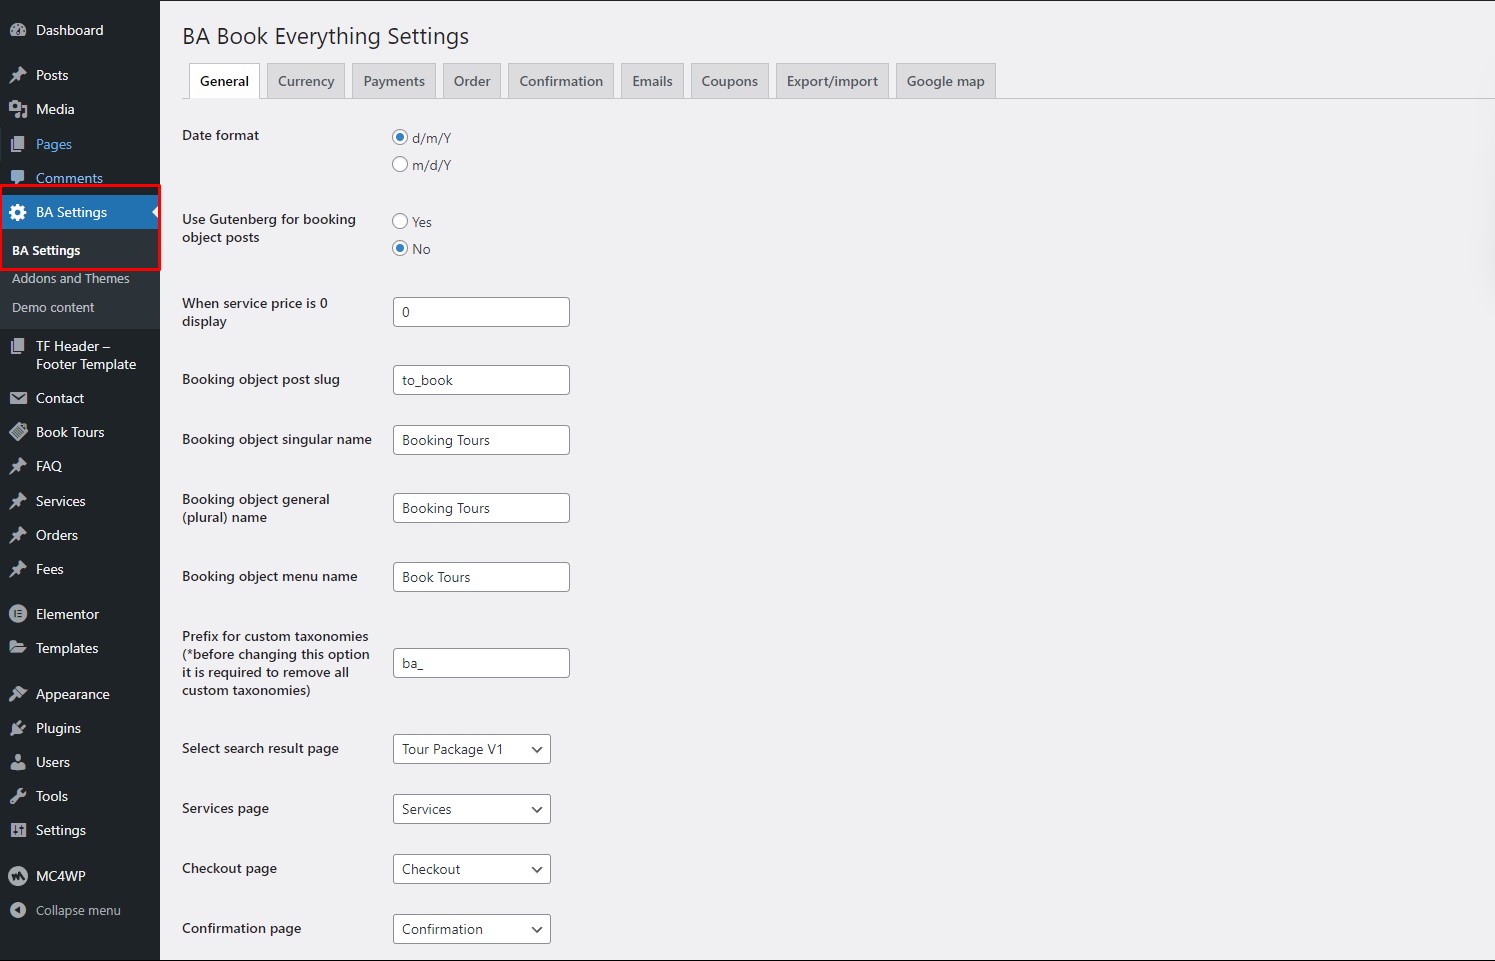Click the Posts pushpin icon
This screenshot has height=961, width=1495.
18,75
